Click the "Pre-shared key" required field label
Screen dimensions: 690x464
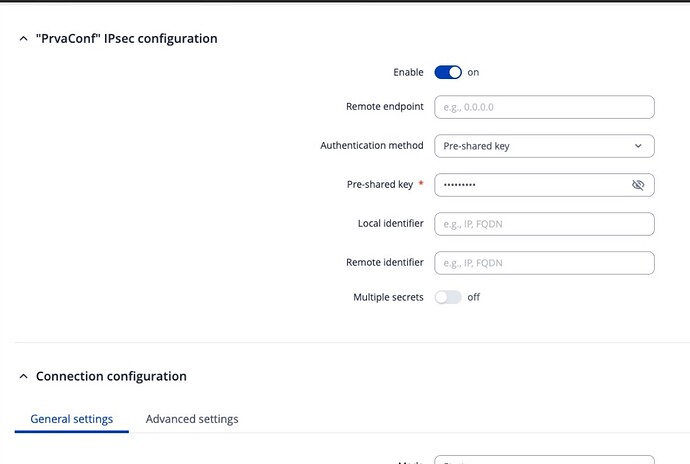[x=379, y=185]
